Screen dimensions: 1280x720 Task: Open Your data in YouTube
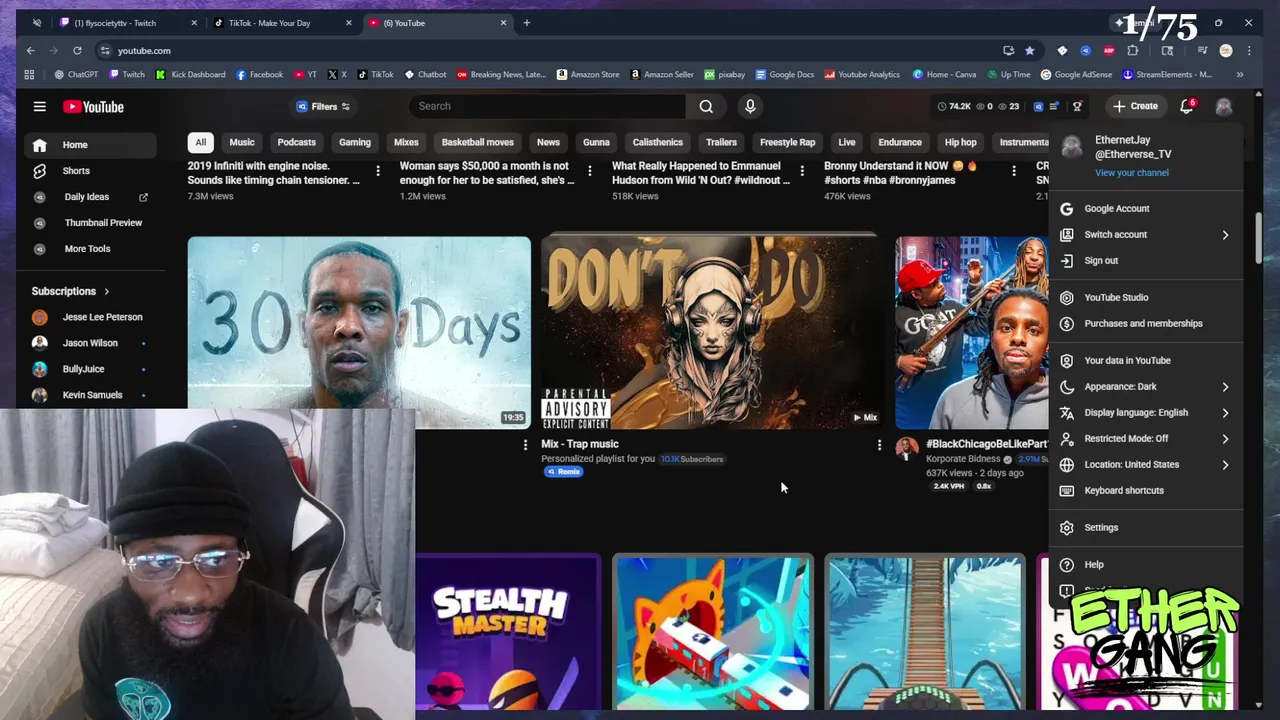(x=1146, y=361)
